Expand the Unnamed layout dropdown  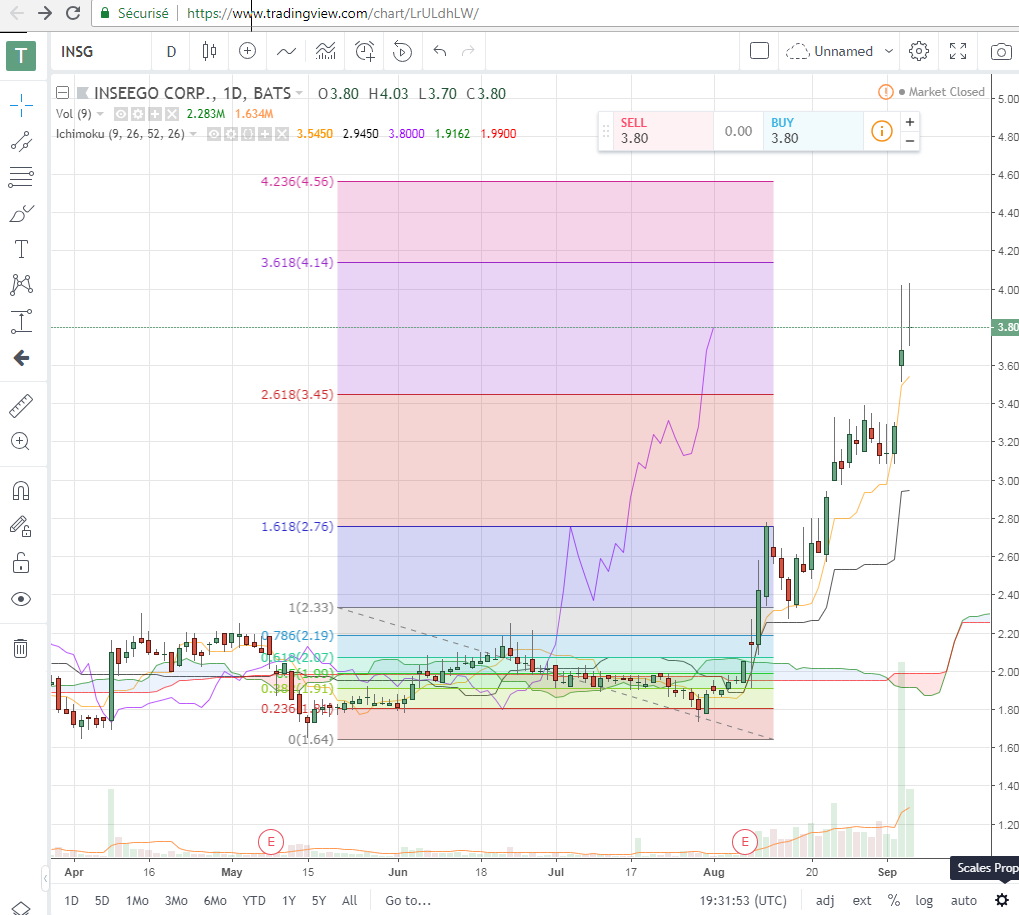[889, 51]
